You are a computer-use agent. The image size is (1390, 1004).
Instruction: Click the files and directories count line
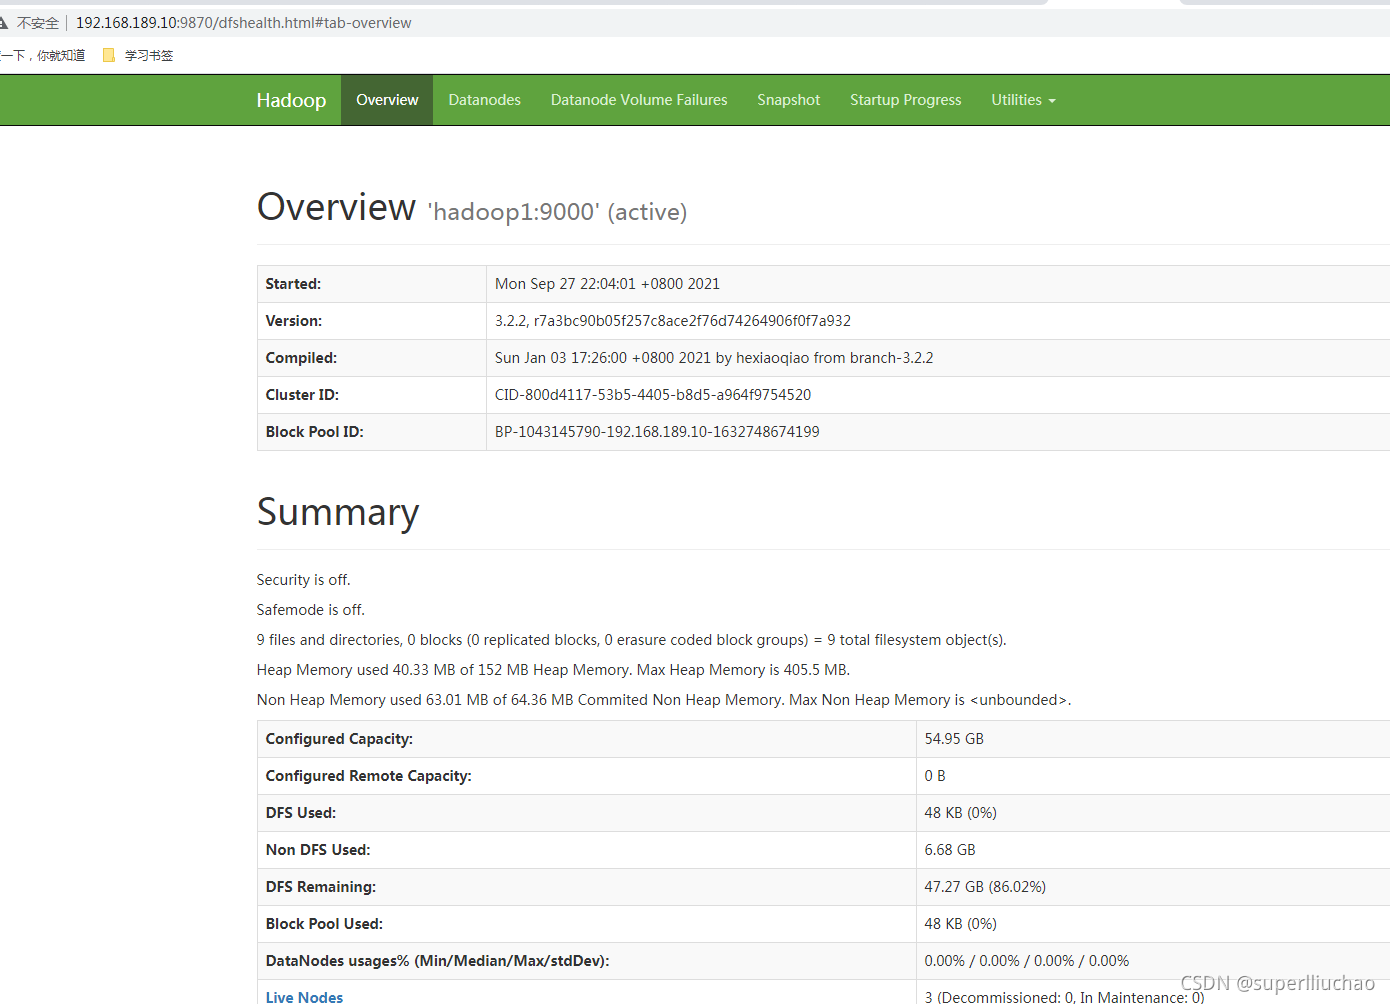632,640
